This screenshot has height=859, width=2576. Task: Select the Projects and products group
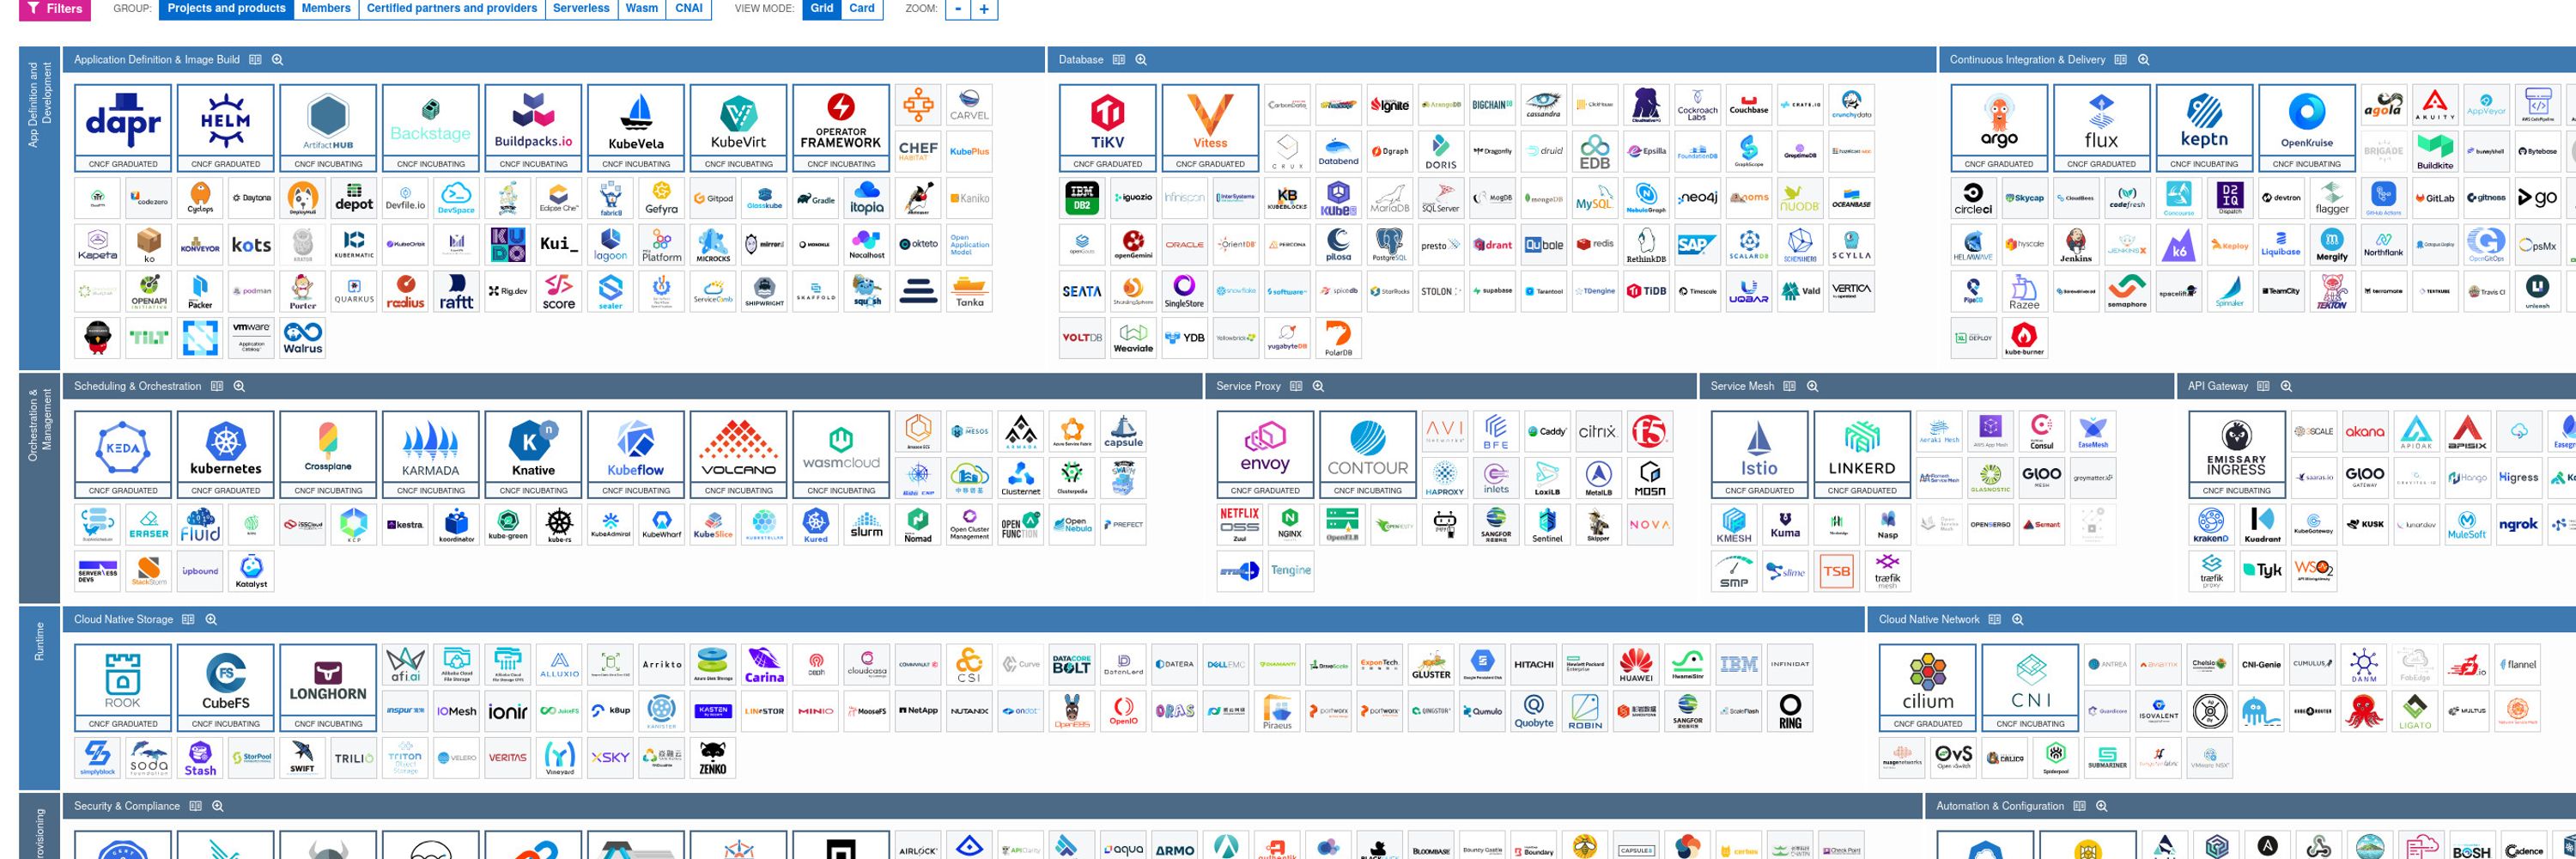click(x=226, y=8)
